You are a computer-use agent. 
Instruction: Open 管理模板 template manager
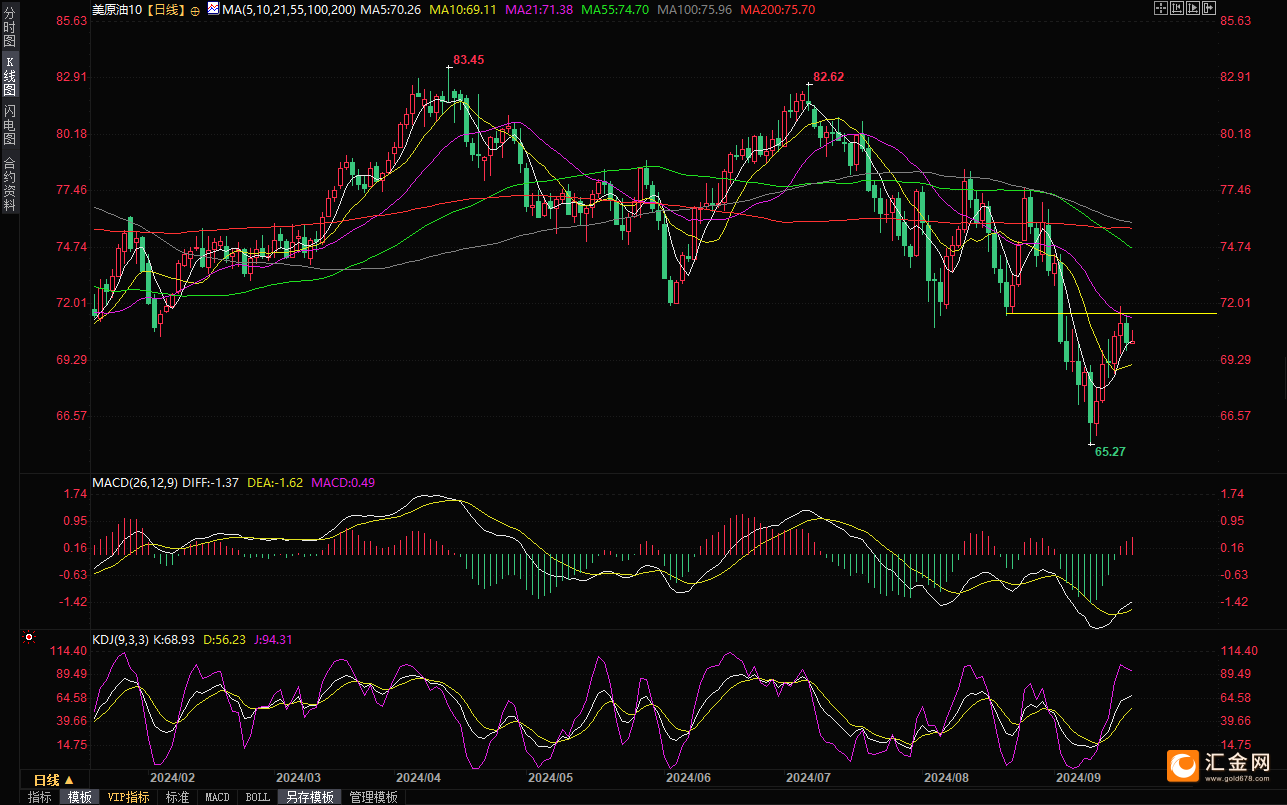(x=373, y=797)
